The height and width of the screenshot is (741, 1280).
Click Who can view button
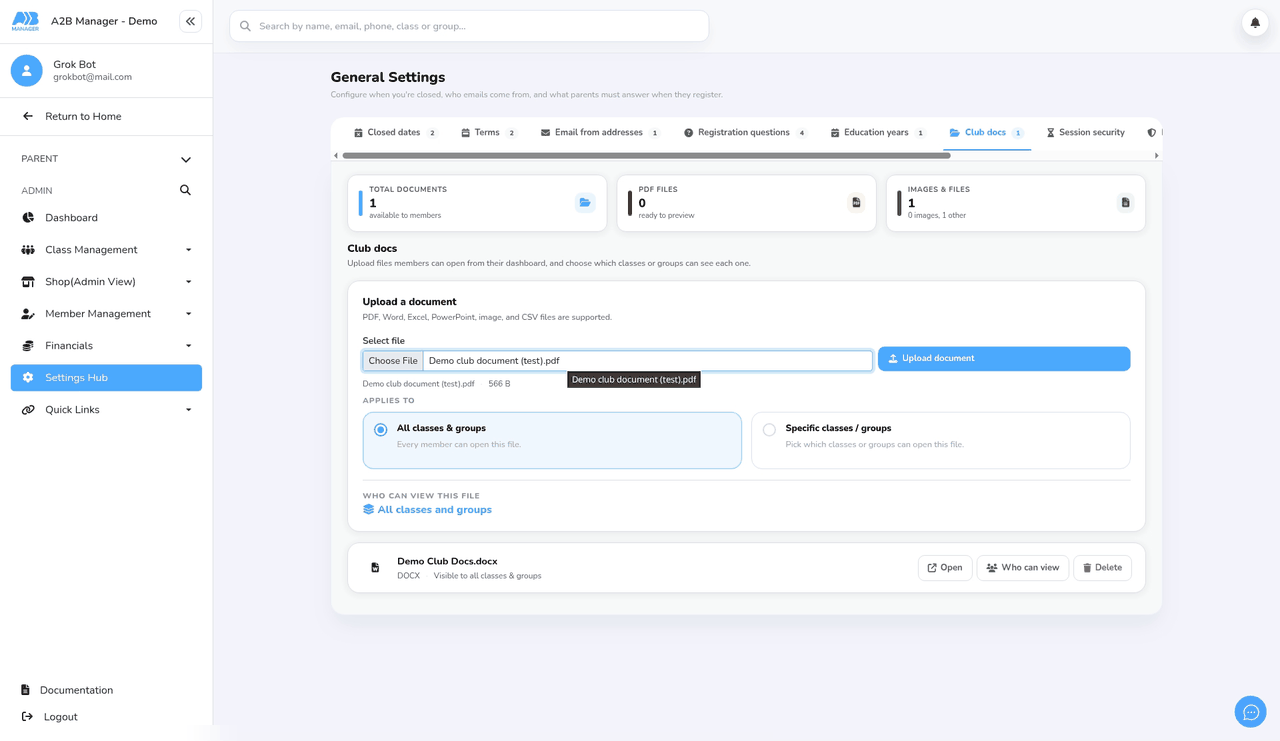1023,568
